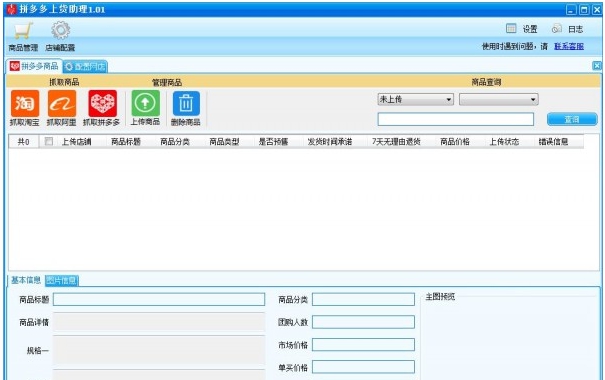Click the 是否预售 column header
The width and height of the screenshot is (605, 380).
[273, 142]
